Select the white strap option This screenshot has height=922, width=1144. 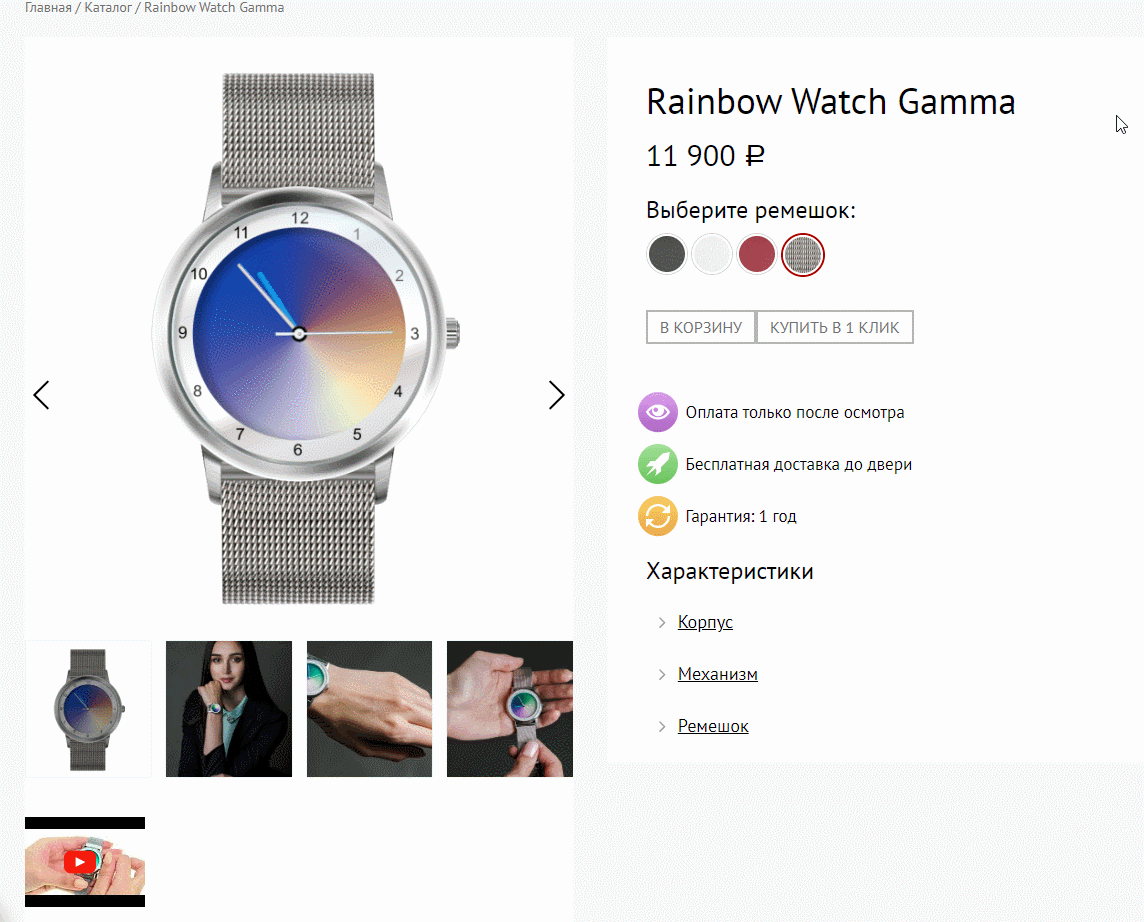pyautogui.click(x=711, y=254)
